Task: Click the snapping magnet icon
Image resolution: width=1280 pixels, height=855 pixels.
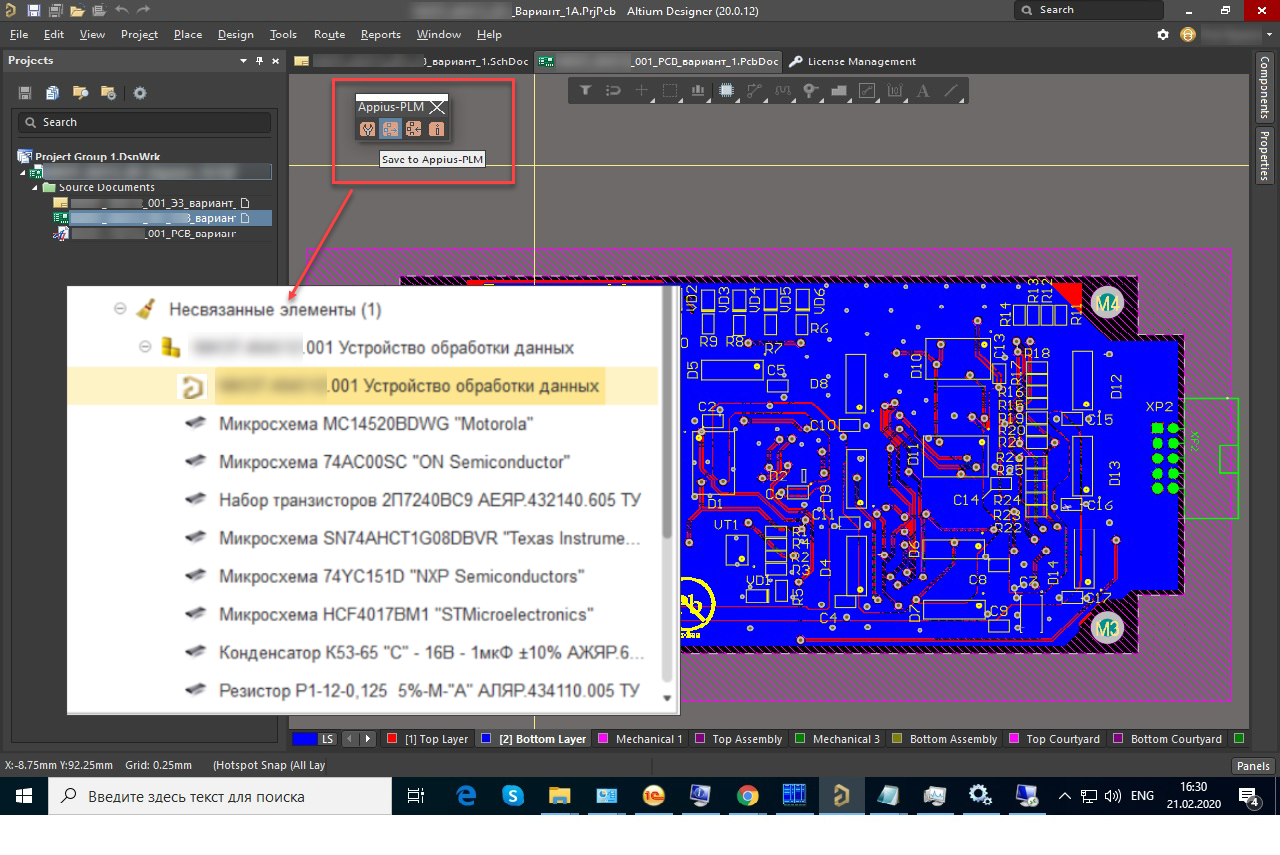Action: [613, 90]
